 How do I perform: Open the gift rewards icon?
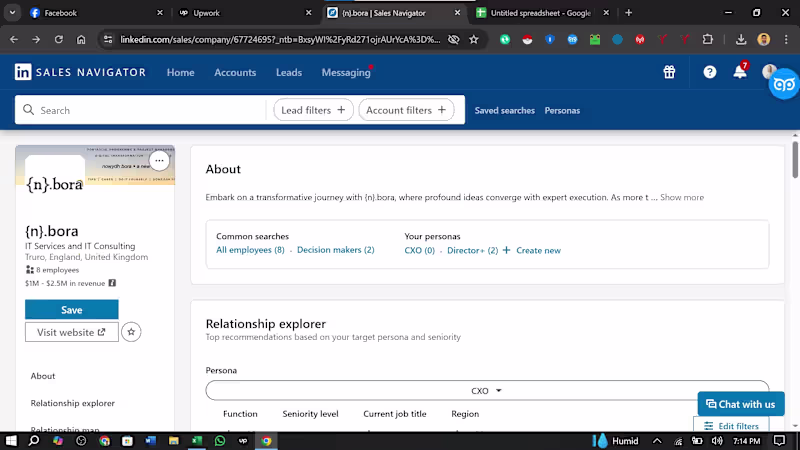669,72
